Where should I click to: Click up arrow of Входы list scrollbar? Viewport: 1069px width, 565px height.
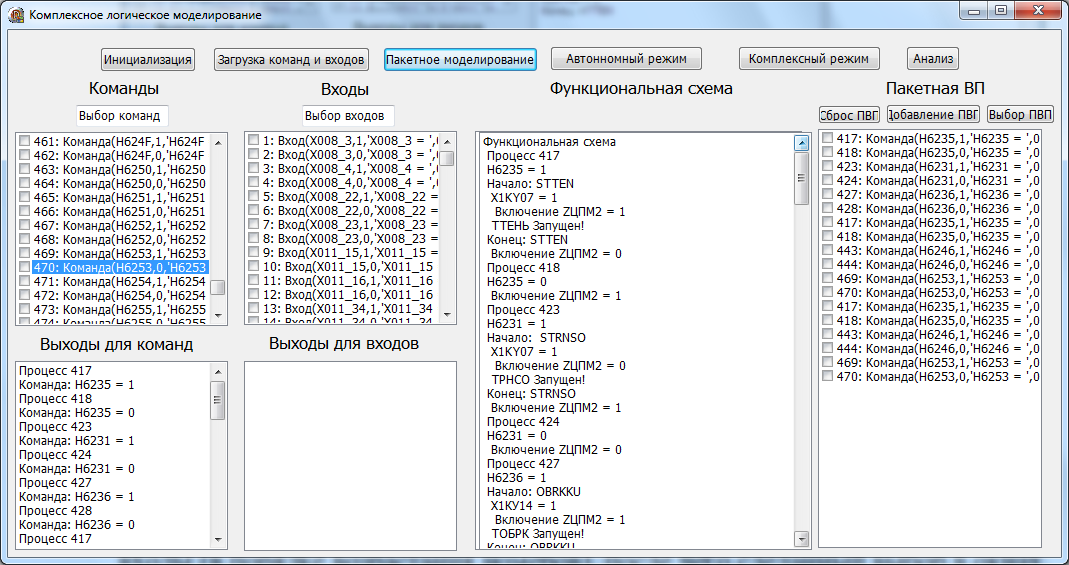coord(447,142)
